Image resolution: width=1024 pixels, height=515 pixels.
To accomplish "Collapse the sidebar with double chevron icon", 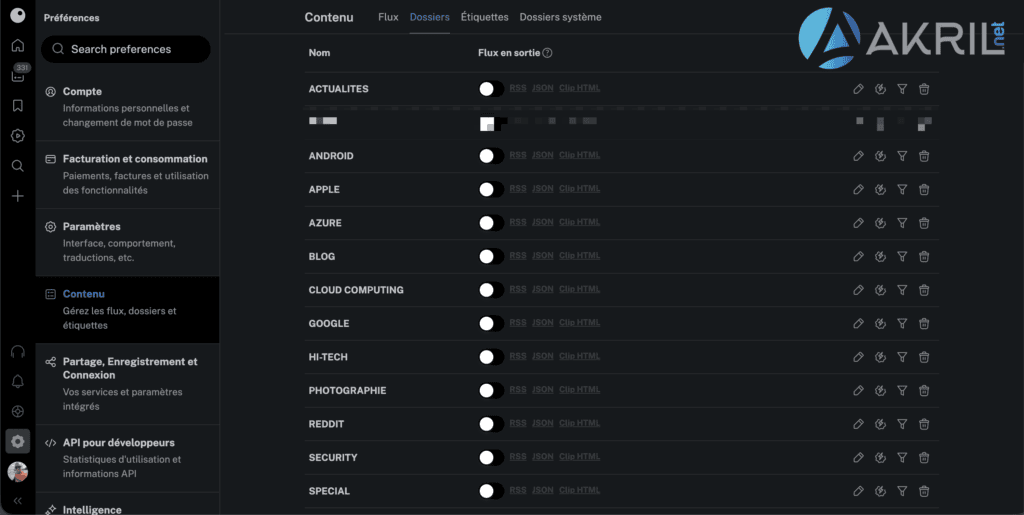I will click(18, 501).
